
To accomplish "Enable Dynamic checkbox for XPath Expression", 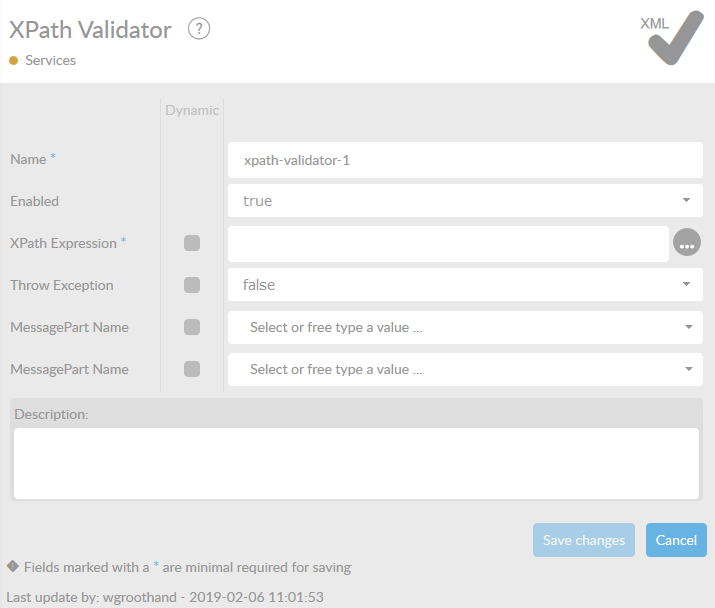I will coord(192,243).
